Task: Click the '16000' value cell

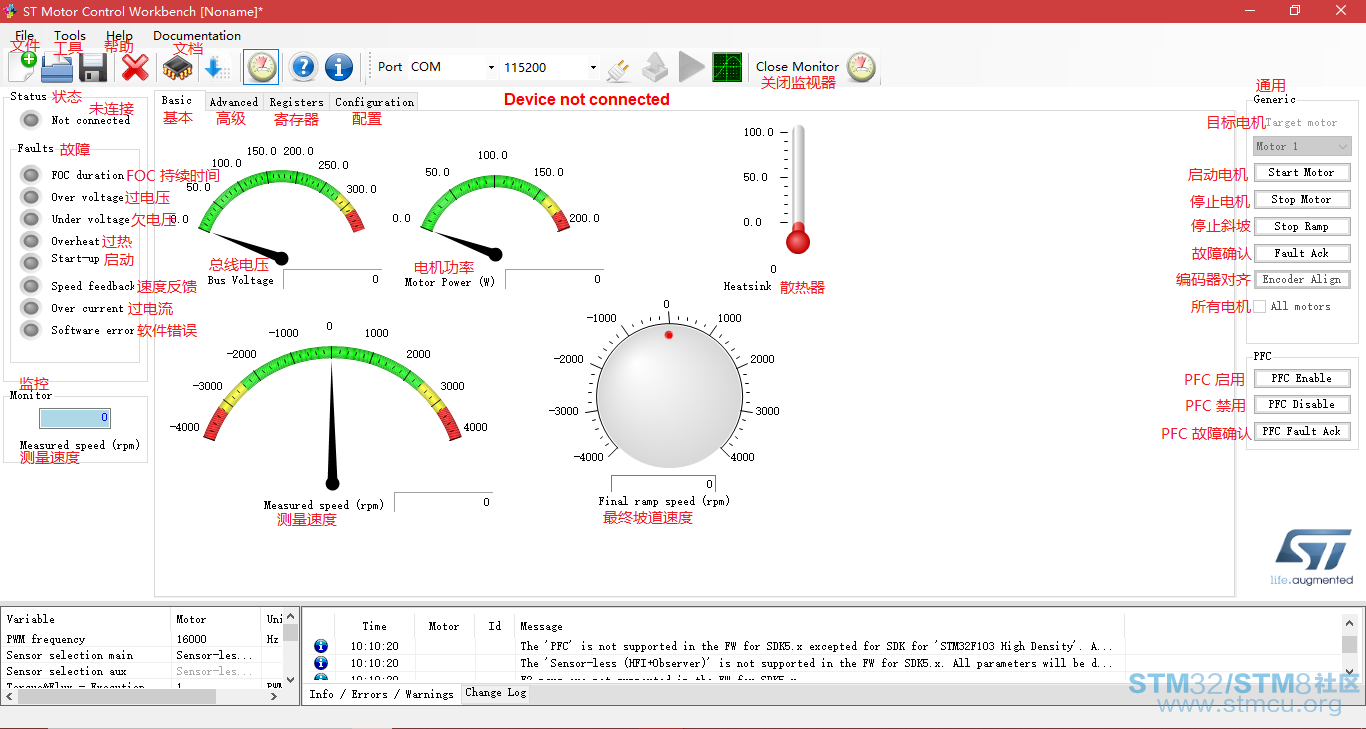Action: click(x=216, y=639)
